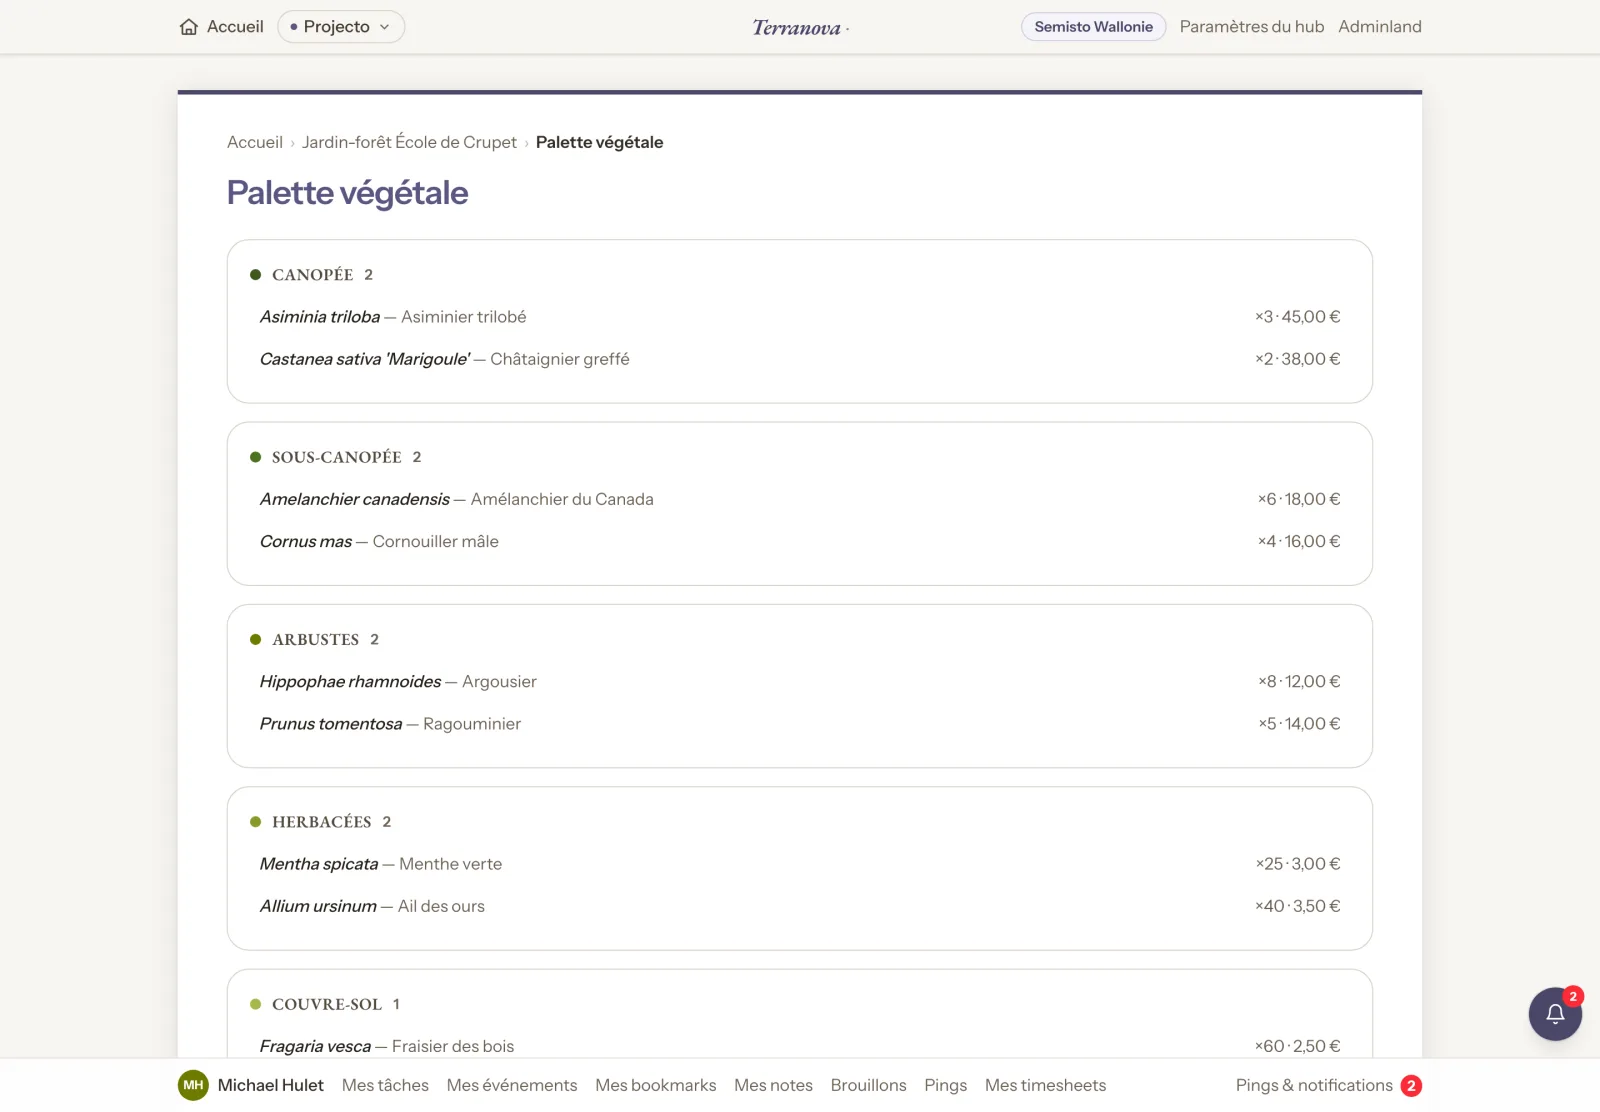Open Jardin-forêt École de Crupet breadcrumb
The height and width of the screenshot is (1112, 1600).
(409, 142)
